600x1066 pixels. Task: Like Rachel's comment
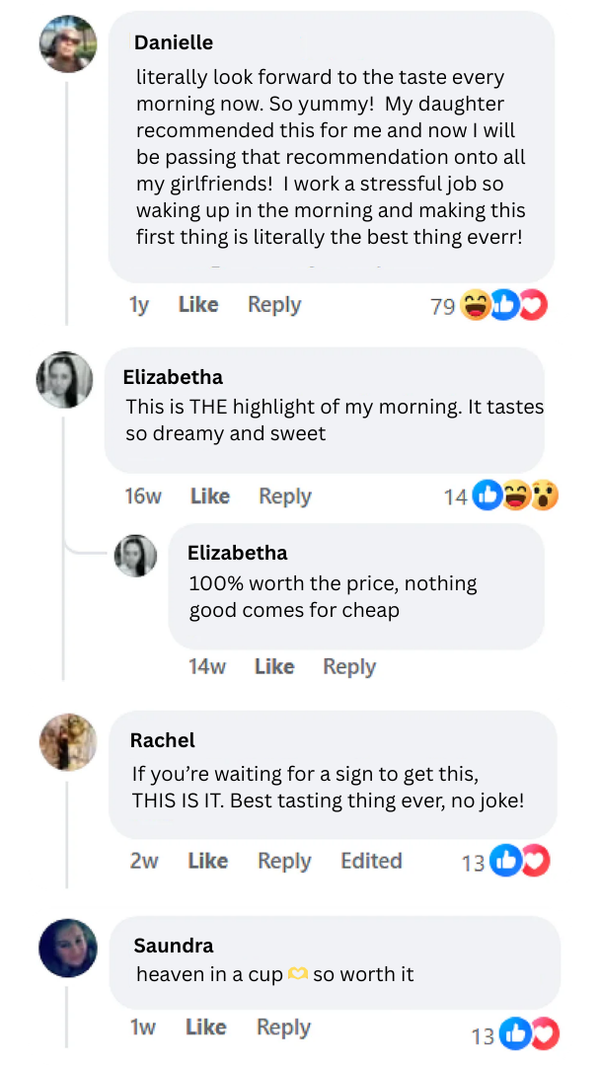click(208, 861)
